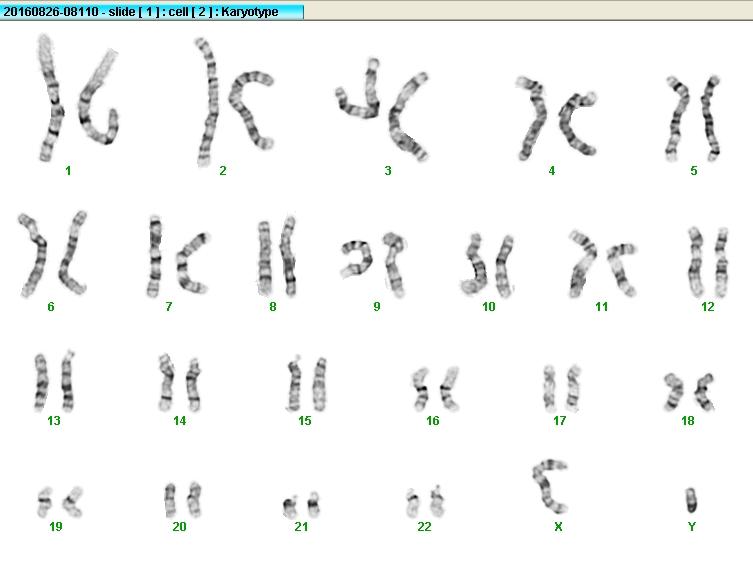The height and width of the screenshot is (579, 753).
Task: Click the green label "14"
Action: click(x=180, y=421)
